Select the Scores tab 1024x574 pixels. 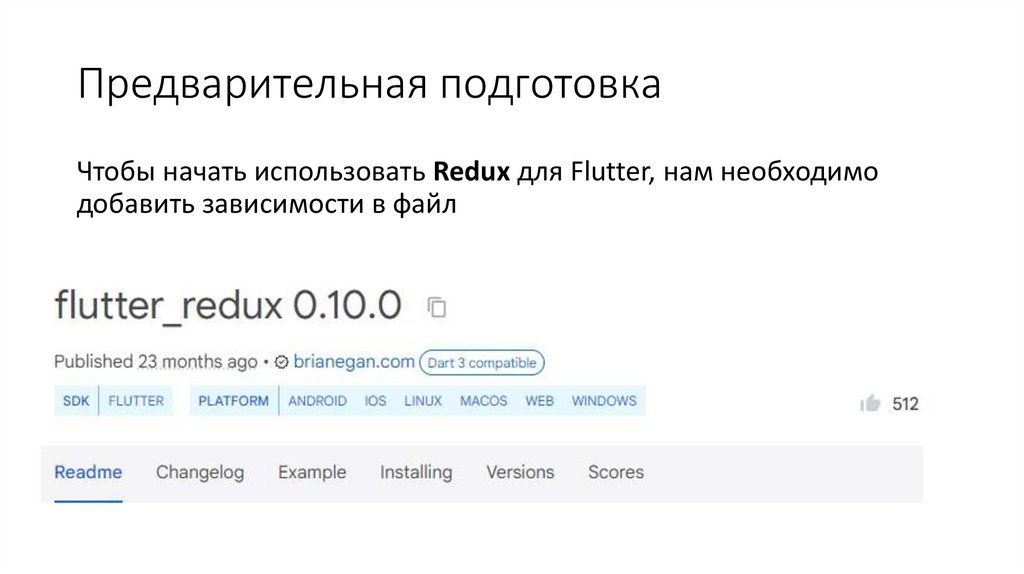coord(616,472)
